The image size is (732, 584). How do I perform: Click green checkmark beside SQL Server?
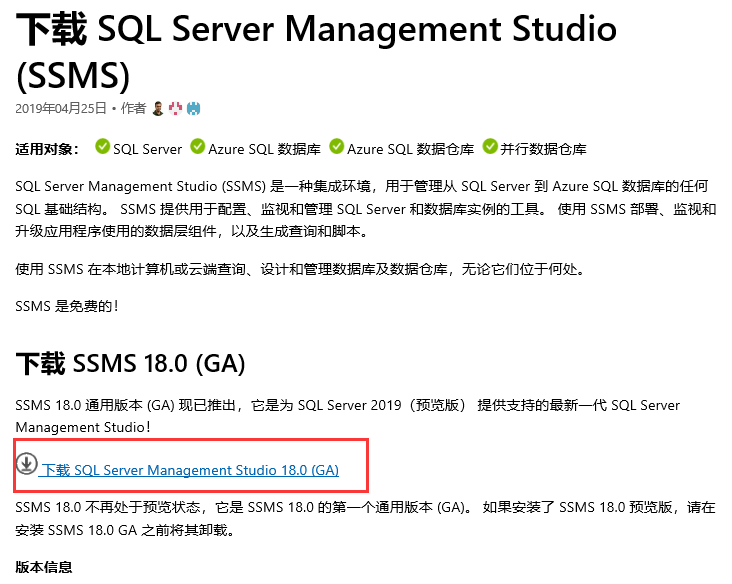[x=102, y=146]
